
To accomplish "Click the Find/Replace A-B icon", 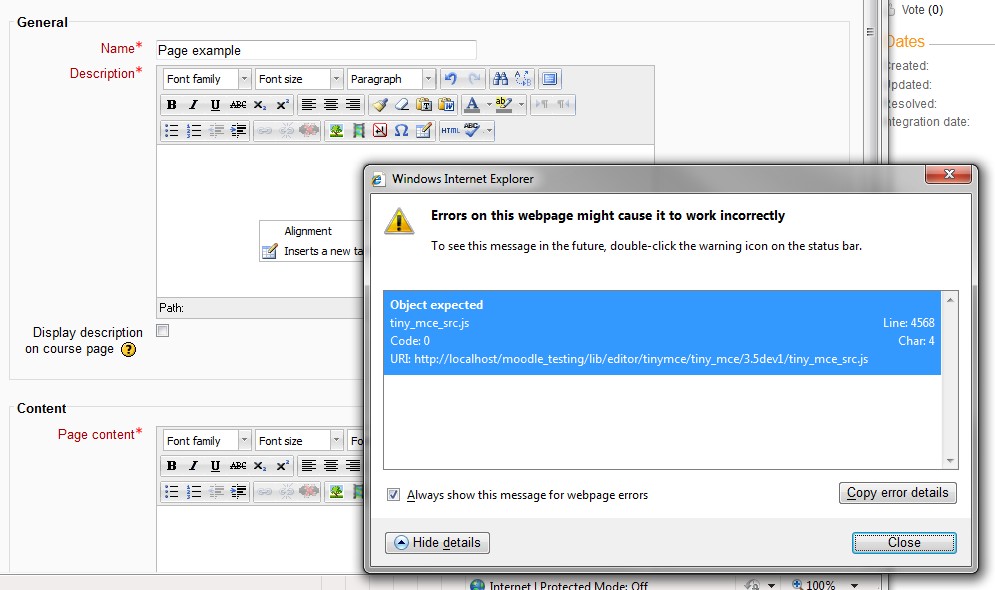I will point(523,79).
